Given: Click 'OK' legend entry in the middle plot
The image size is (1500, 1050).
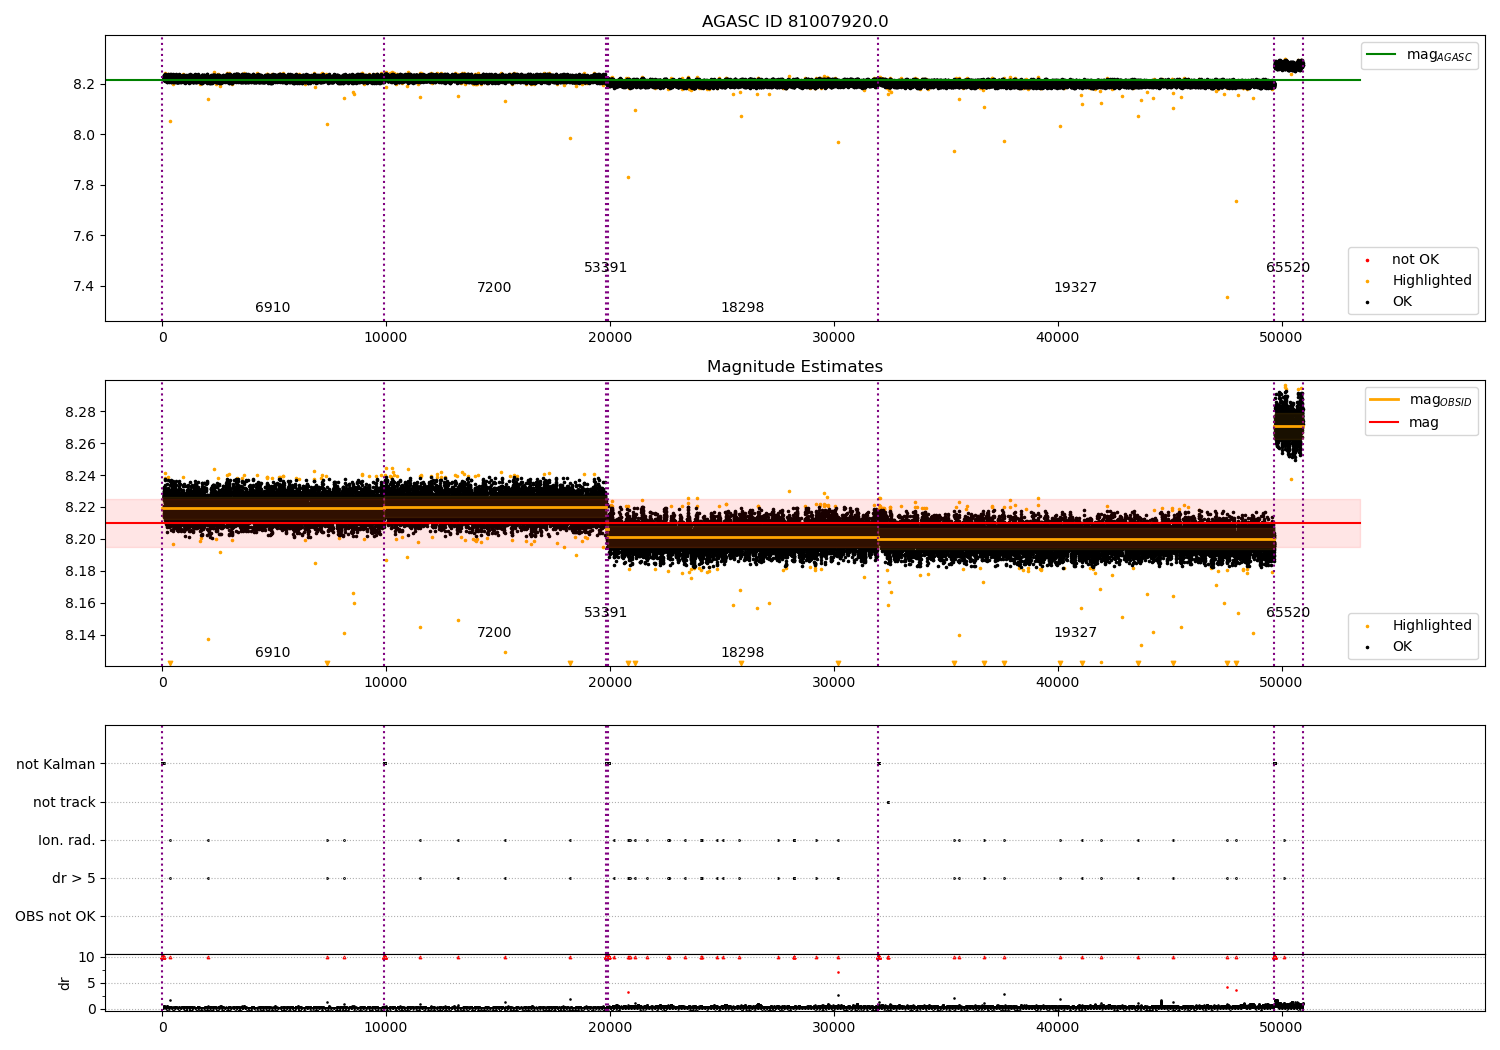Looking at the screenshot, I should (1390, 647).
